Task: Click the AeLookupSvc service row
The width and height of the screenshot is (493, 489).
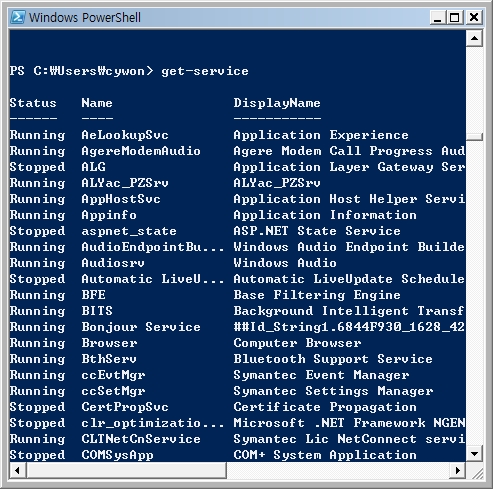Action: coord(237,135)
